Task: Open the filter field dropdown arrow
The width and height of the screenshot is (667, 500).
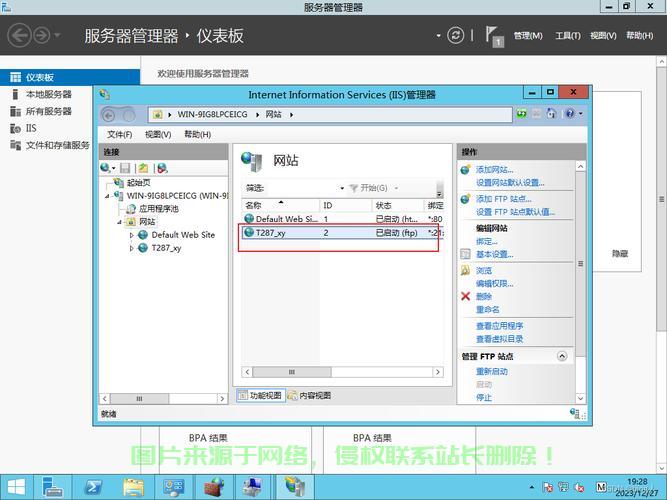Action: (x=342, y=188)
